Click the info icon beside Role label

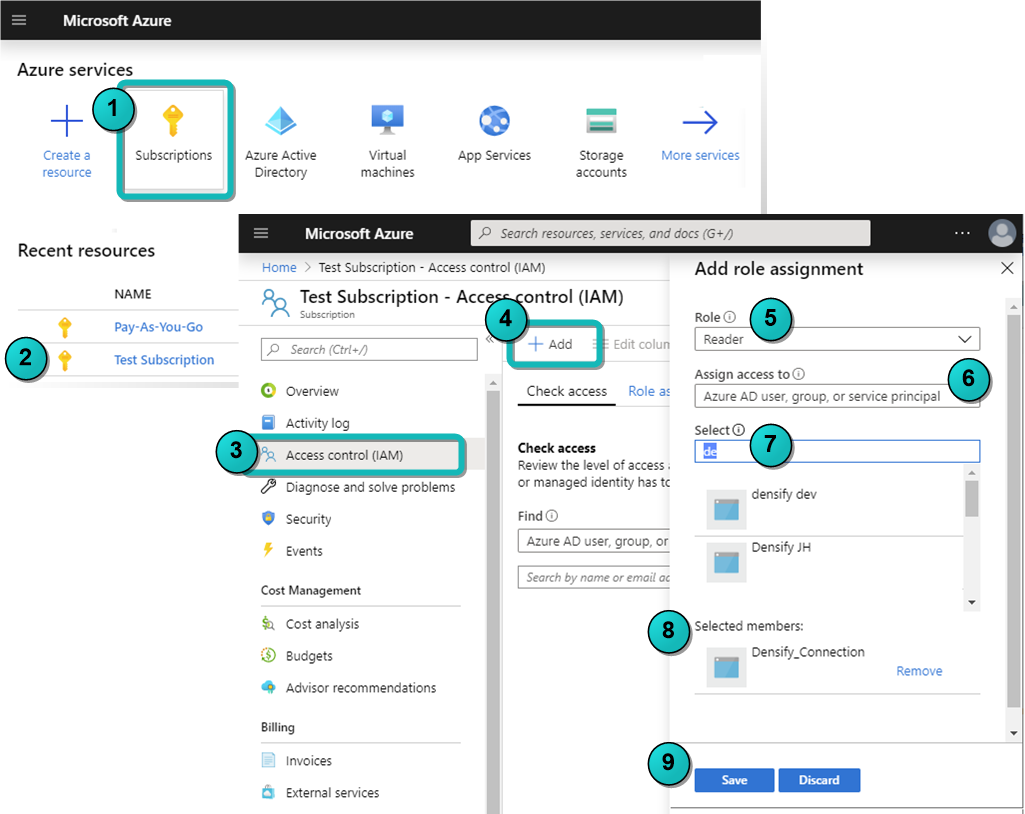pos(730,317)
